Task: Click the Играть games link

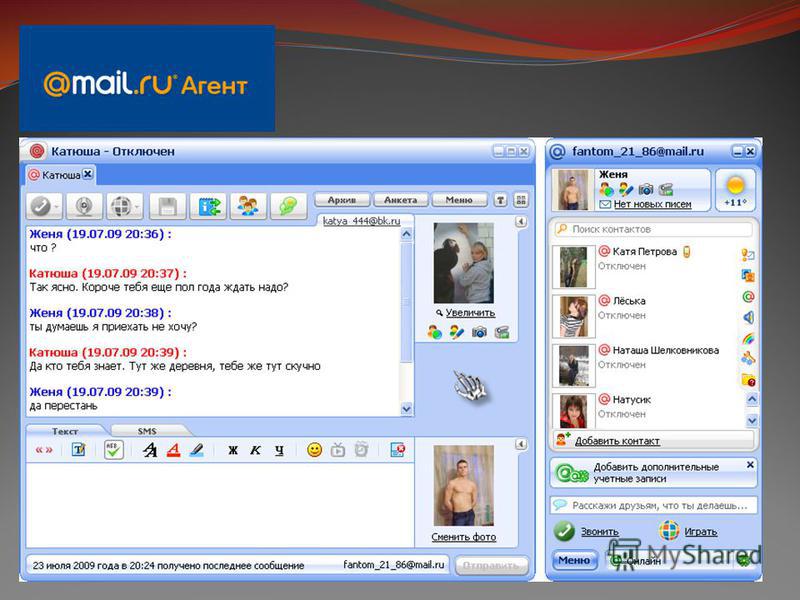Action: coord(701,532)
